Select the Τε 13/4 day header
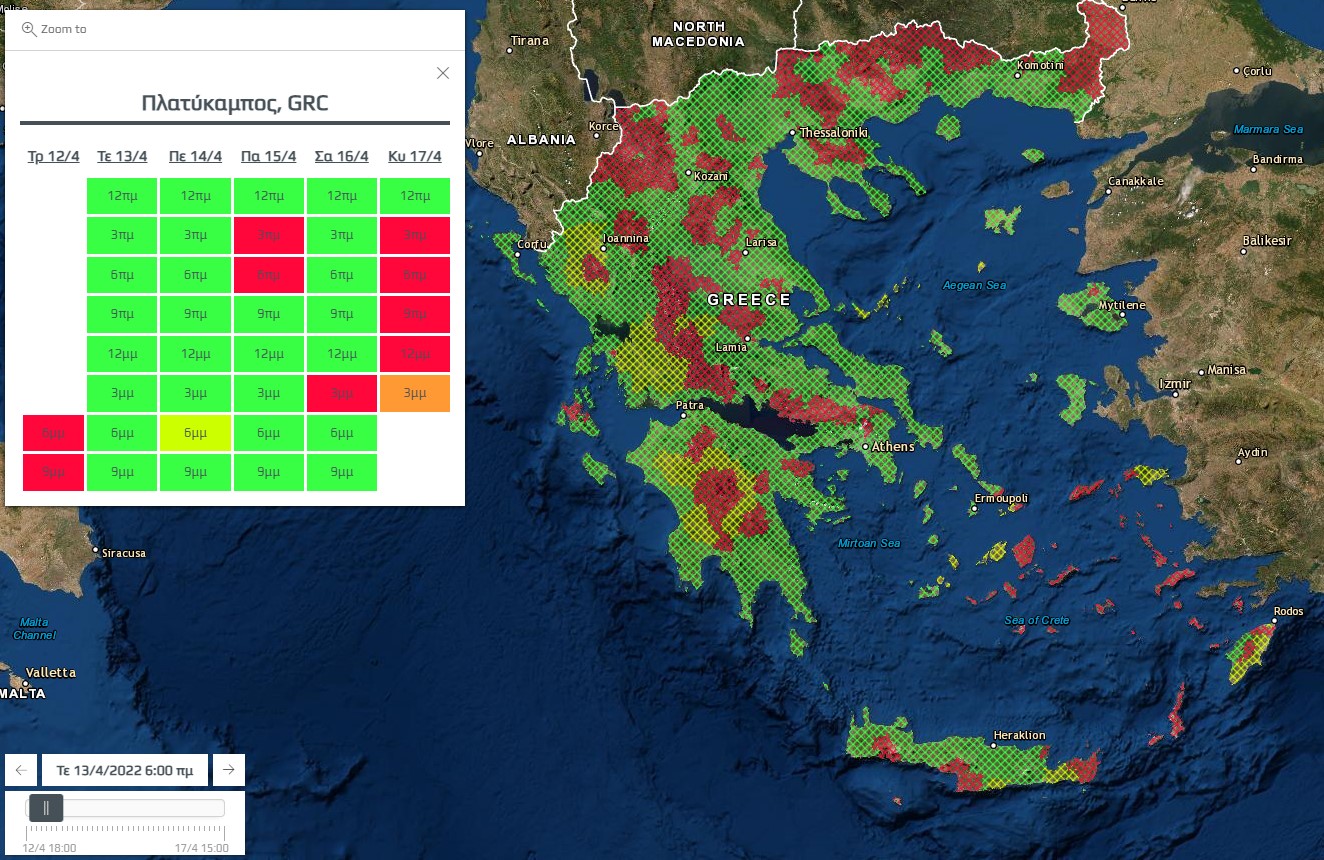 (x=122, y=156)
